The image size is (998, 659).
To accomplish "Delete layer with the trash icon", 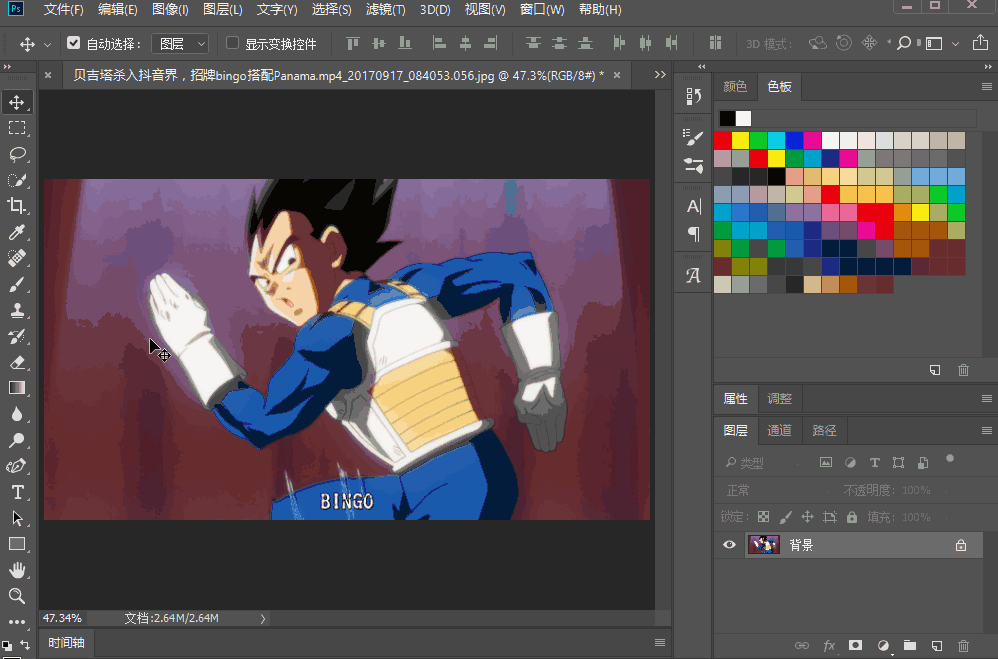I will (x=964, y=646).
